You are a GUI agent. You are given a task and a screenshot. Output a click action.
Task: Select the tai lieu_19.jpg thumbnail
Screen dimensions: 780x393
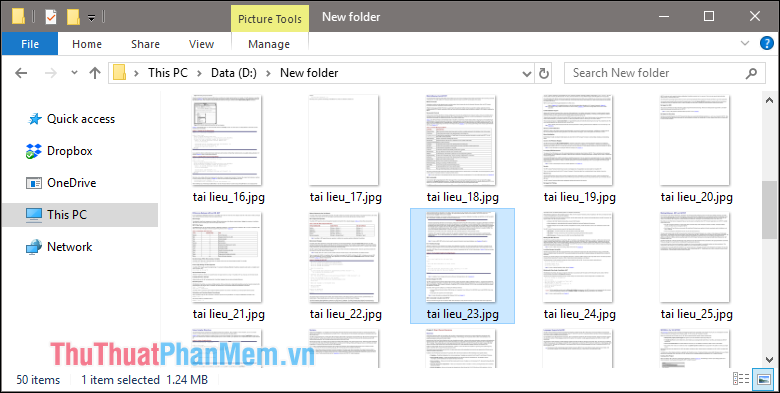[x=578, y=140]
